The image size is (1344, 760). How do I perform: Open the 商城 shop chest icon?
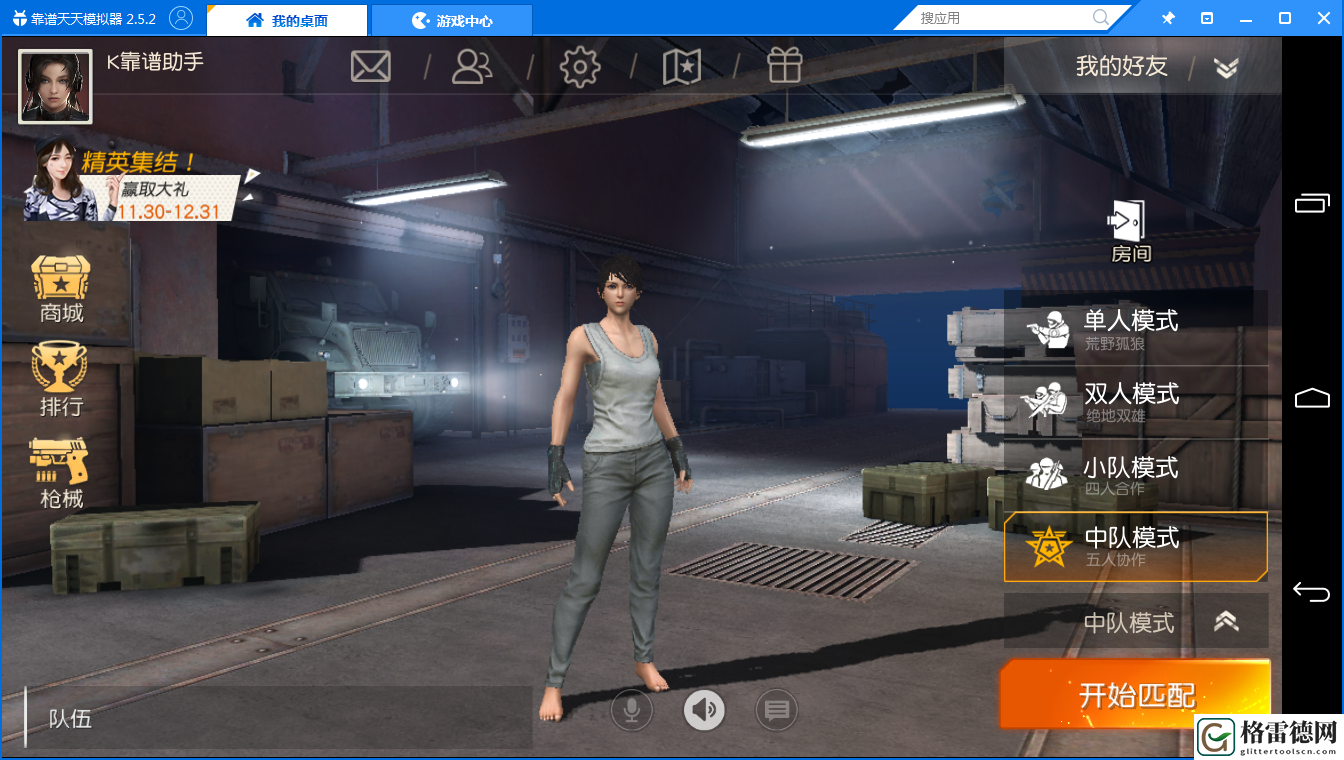[x=61, y=288]
